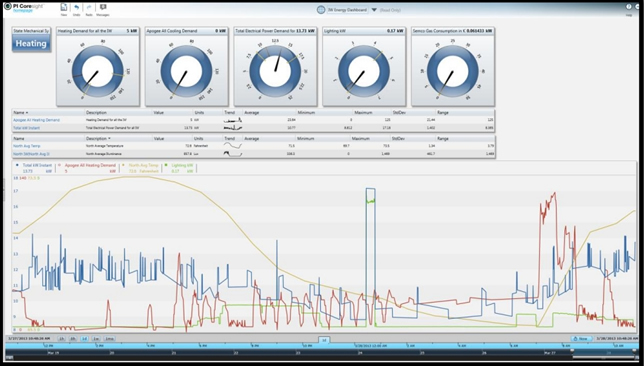
Task: Click the Undo arrow icon
Action: coord(76,8)
